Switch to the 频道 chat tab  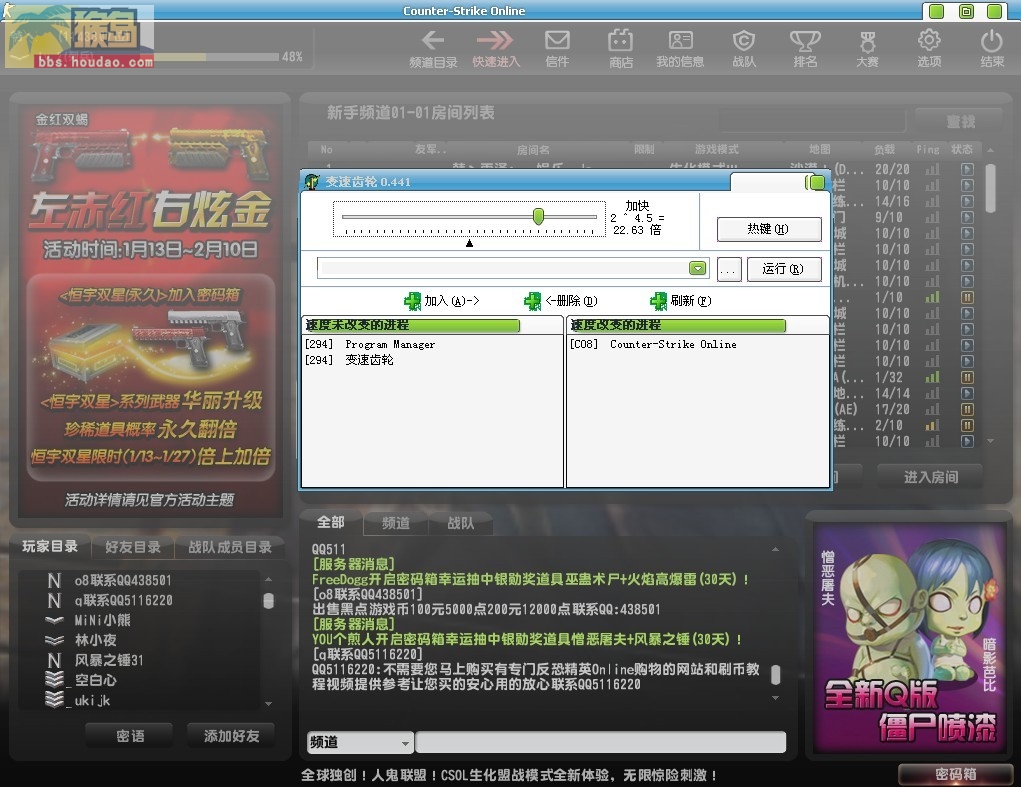coord(396,523)
